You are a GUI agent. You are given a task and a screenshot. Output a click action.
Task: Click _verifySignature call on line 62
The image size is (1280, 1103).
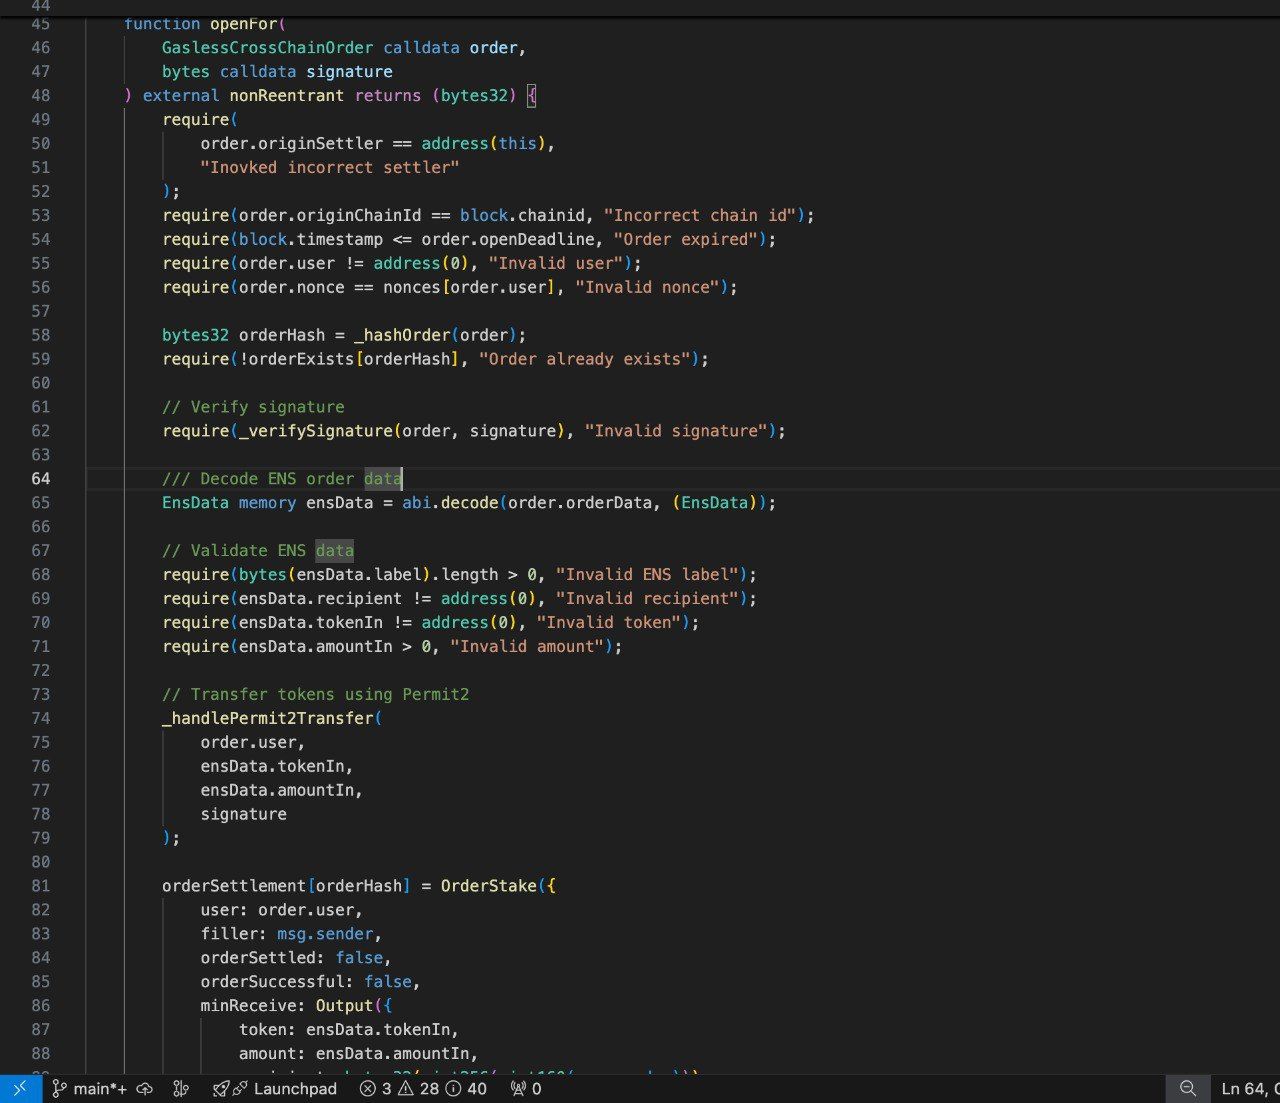tap(315, 431)
